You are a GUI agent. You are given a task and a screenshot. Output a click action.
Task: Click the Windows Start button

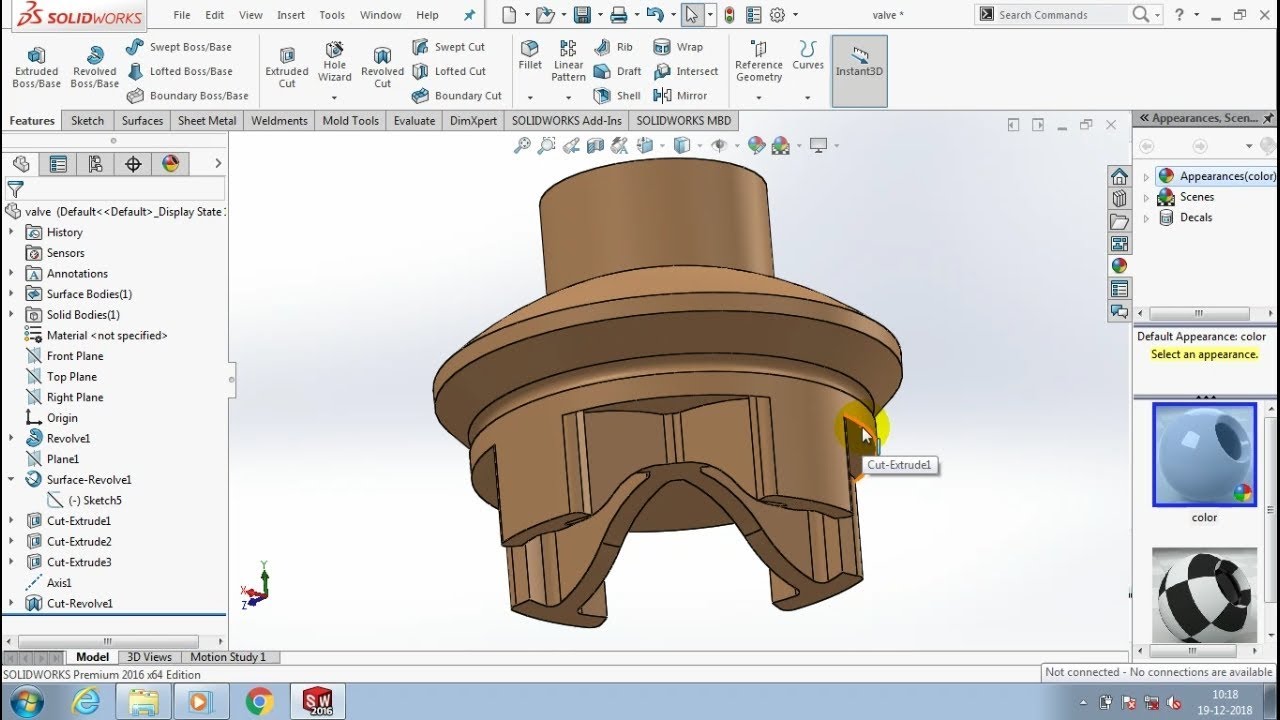[26, 701]
